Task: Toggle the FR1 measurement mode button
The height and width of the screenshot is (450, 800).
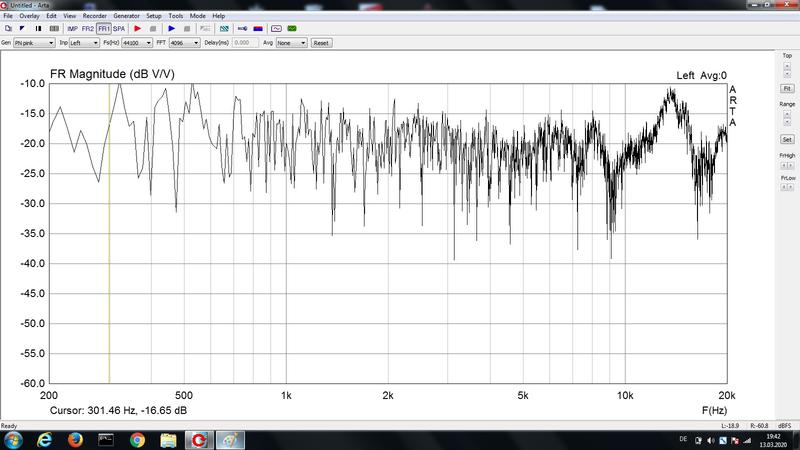Action: point(103,29)
